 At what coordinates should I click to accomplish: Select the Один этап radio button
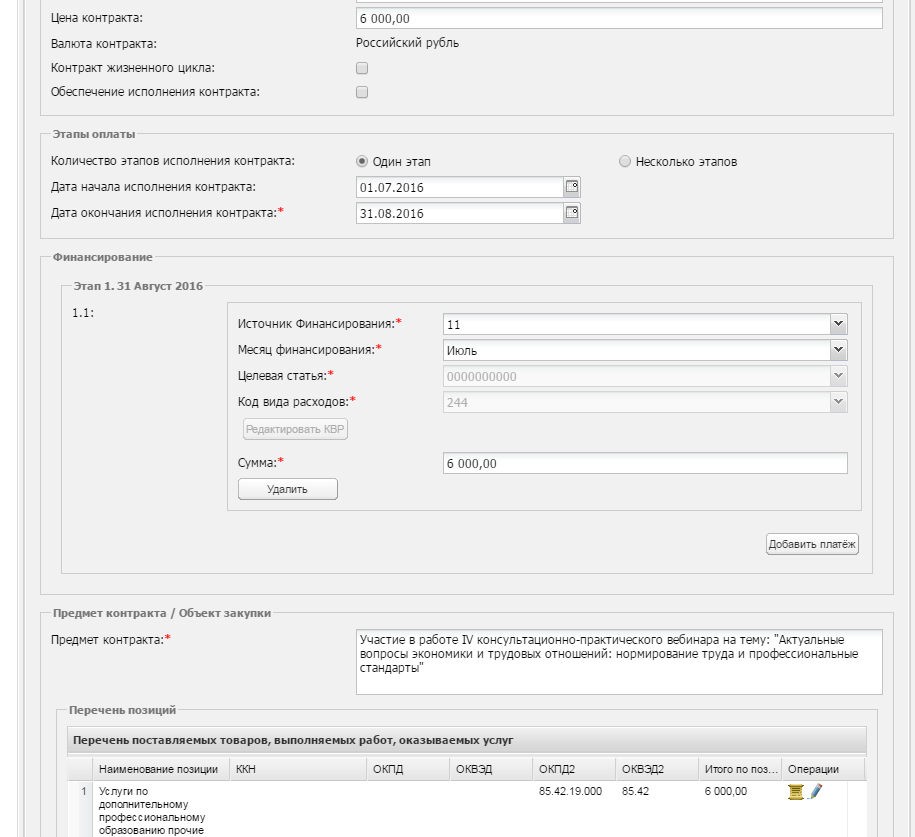pos(362,161)
